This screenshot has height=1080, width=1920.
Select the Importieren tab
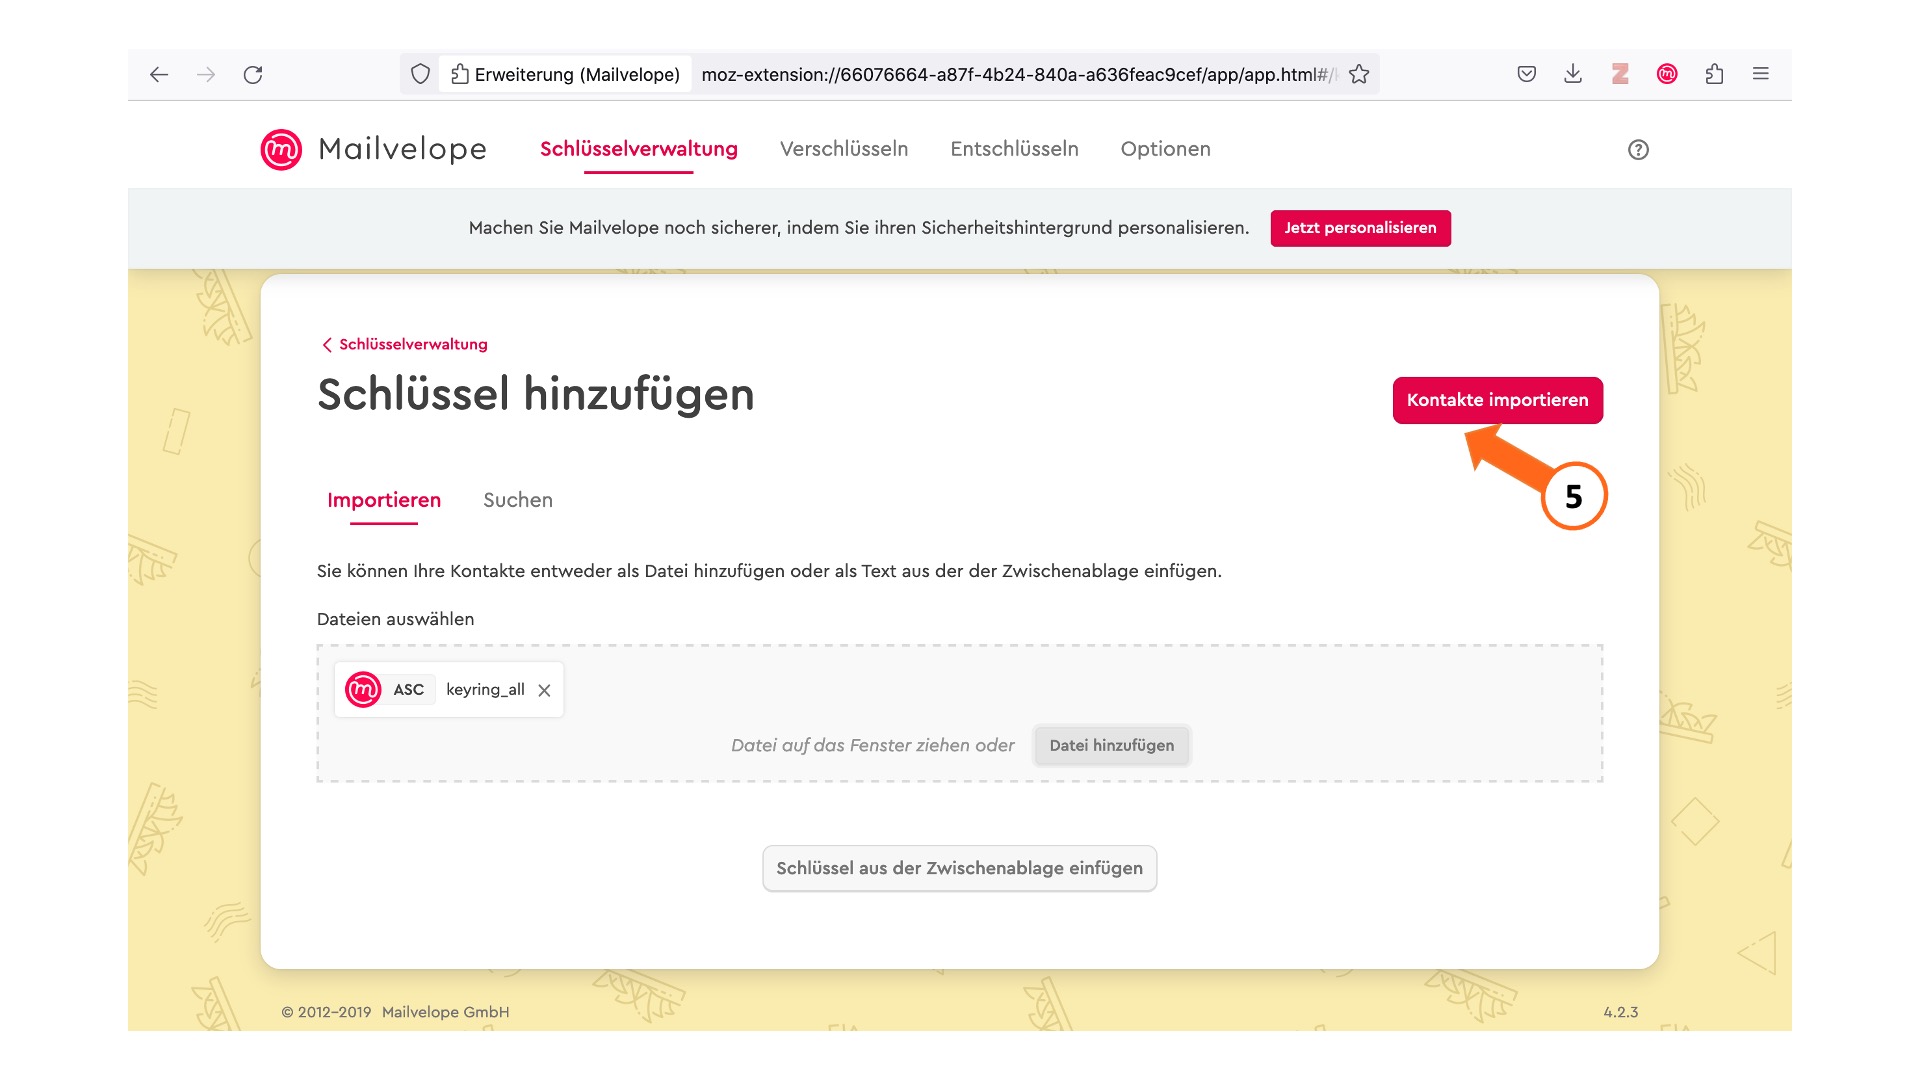384,500
